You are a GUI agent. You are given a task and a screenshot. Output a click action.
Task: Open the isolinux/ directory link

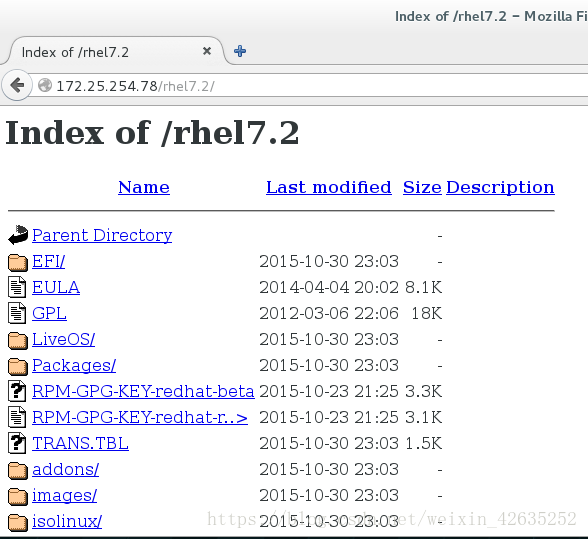(x=67, y=521)
